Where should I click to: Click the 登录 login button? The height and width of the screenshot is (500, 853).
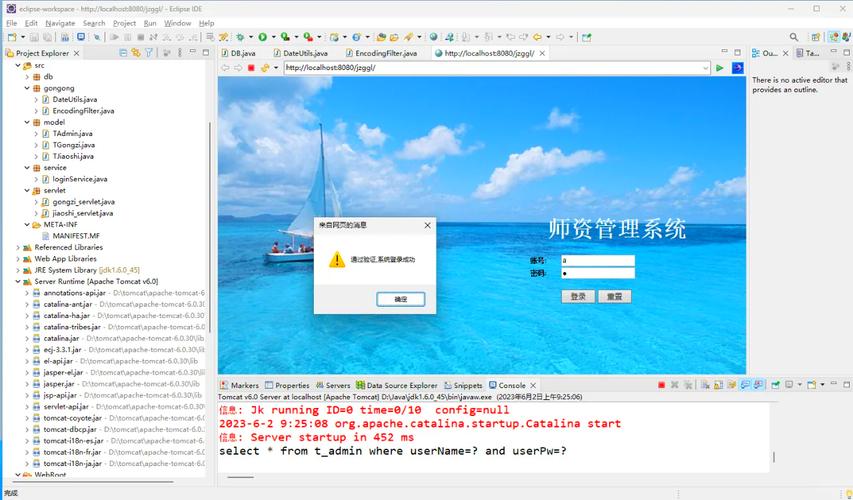(x=578, y=297)
